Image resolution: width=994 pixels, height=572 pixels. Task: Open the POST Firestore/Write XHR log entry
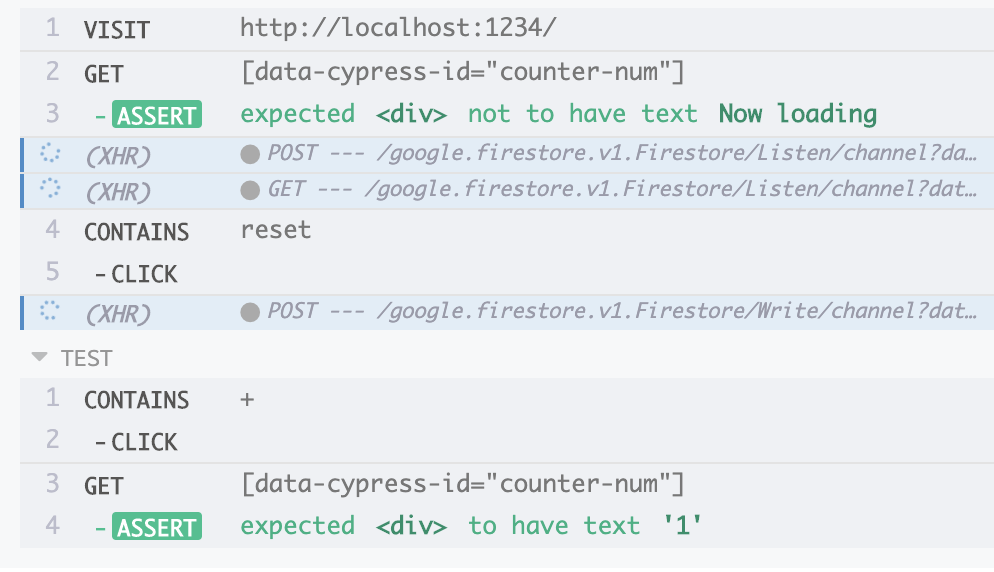[507, 312]
